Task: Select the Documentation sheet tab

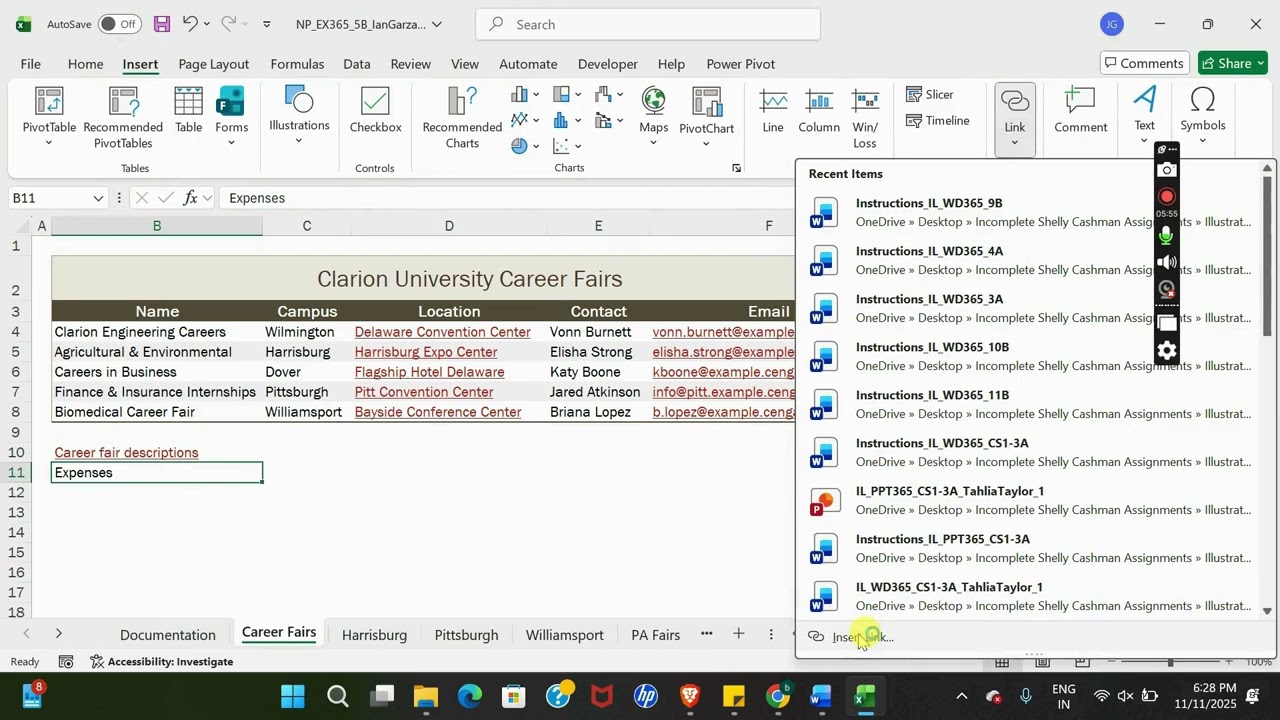Action: (x=167, y=634)
